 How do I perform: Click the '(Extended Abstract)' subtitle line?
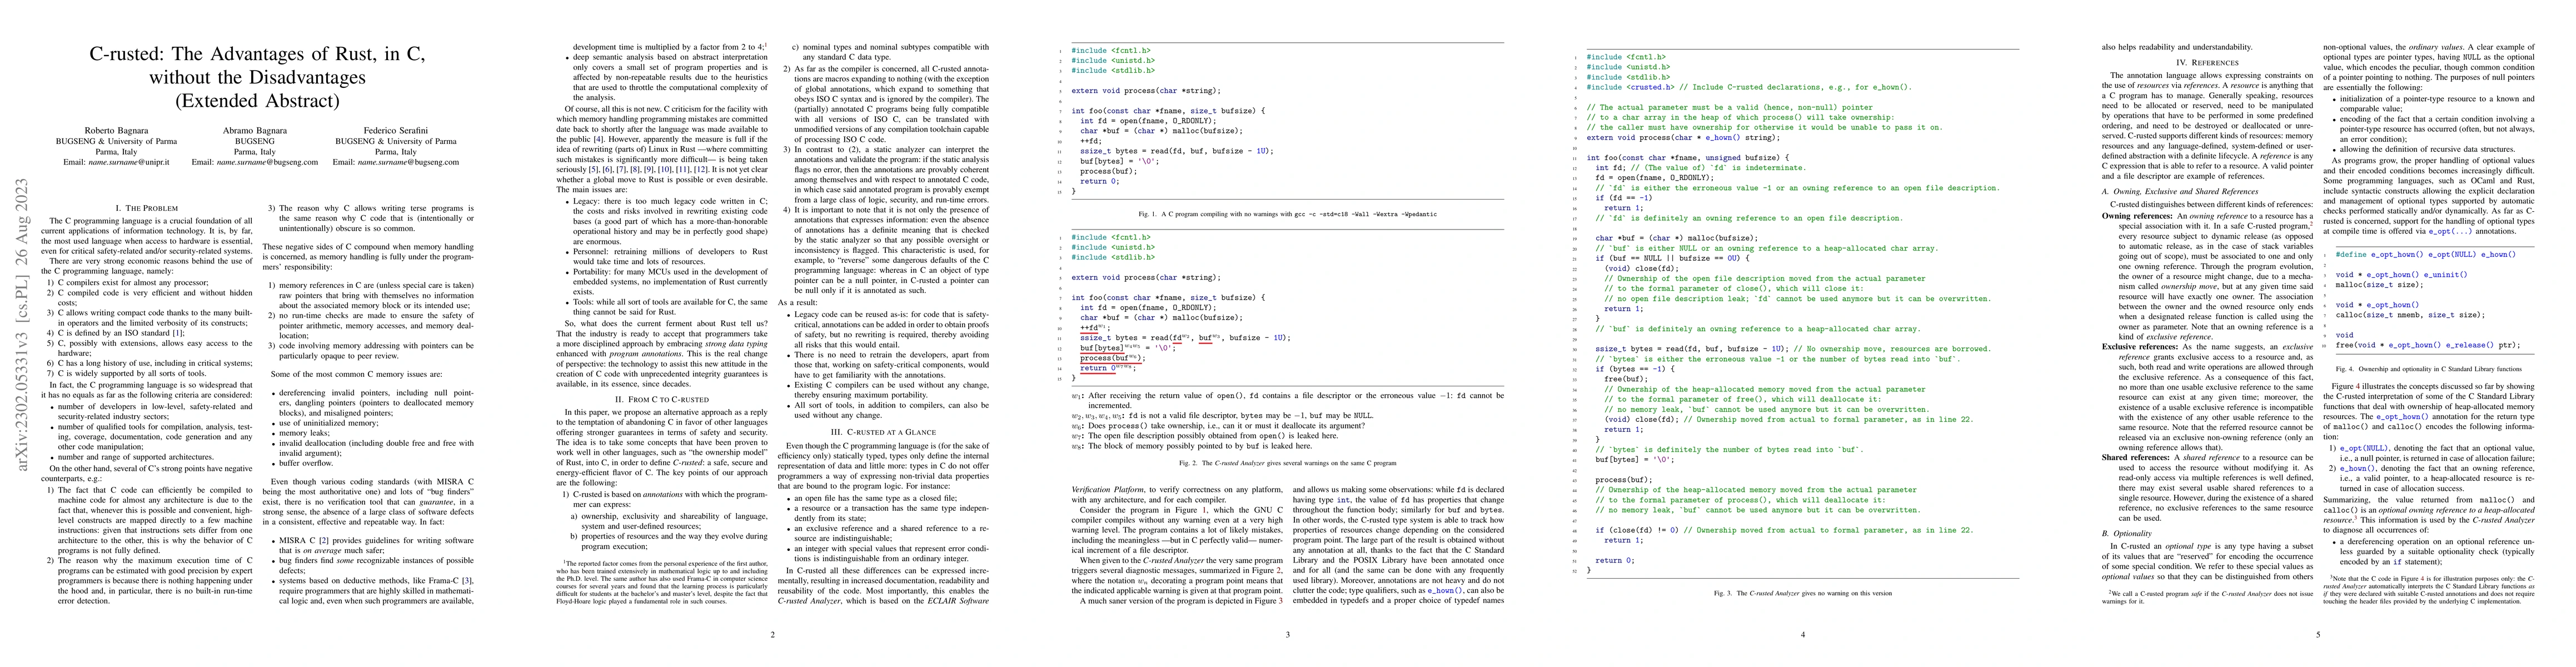[x=256, y=100]
